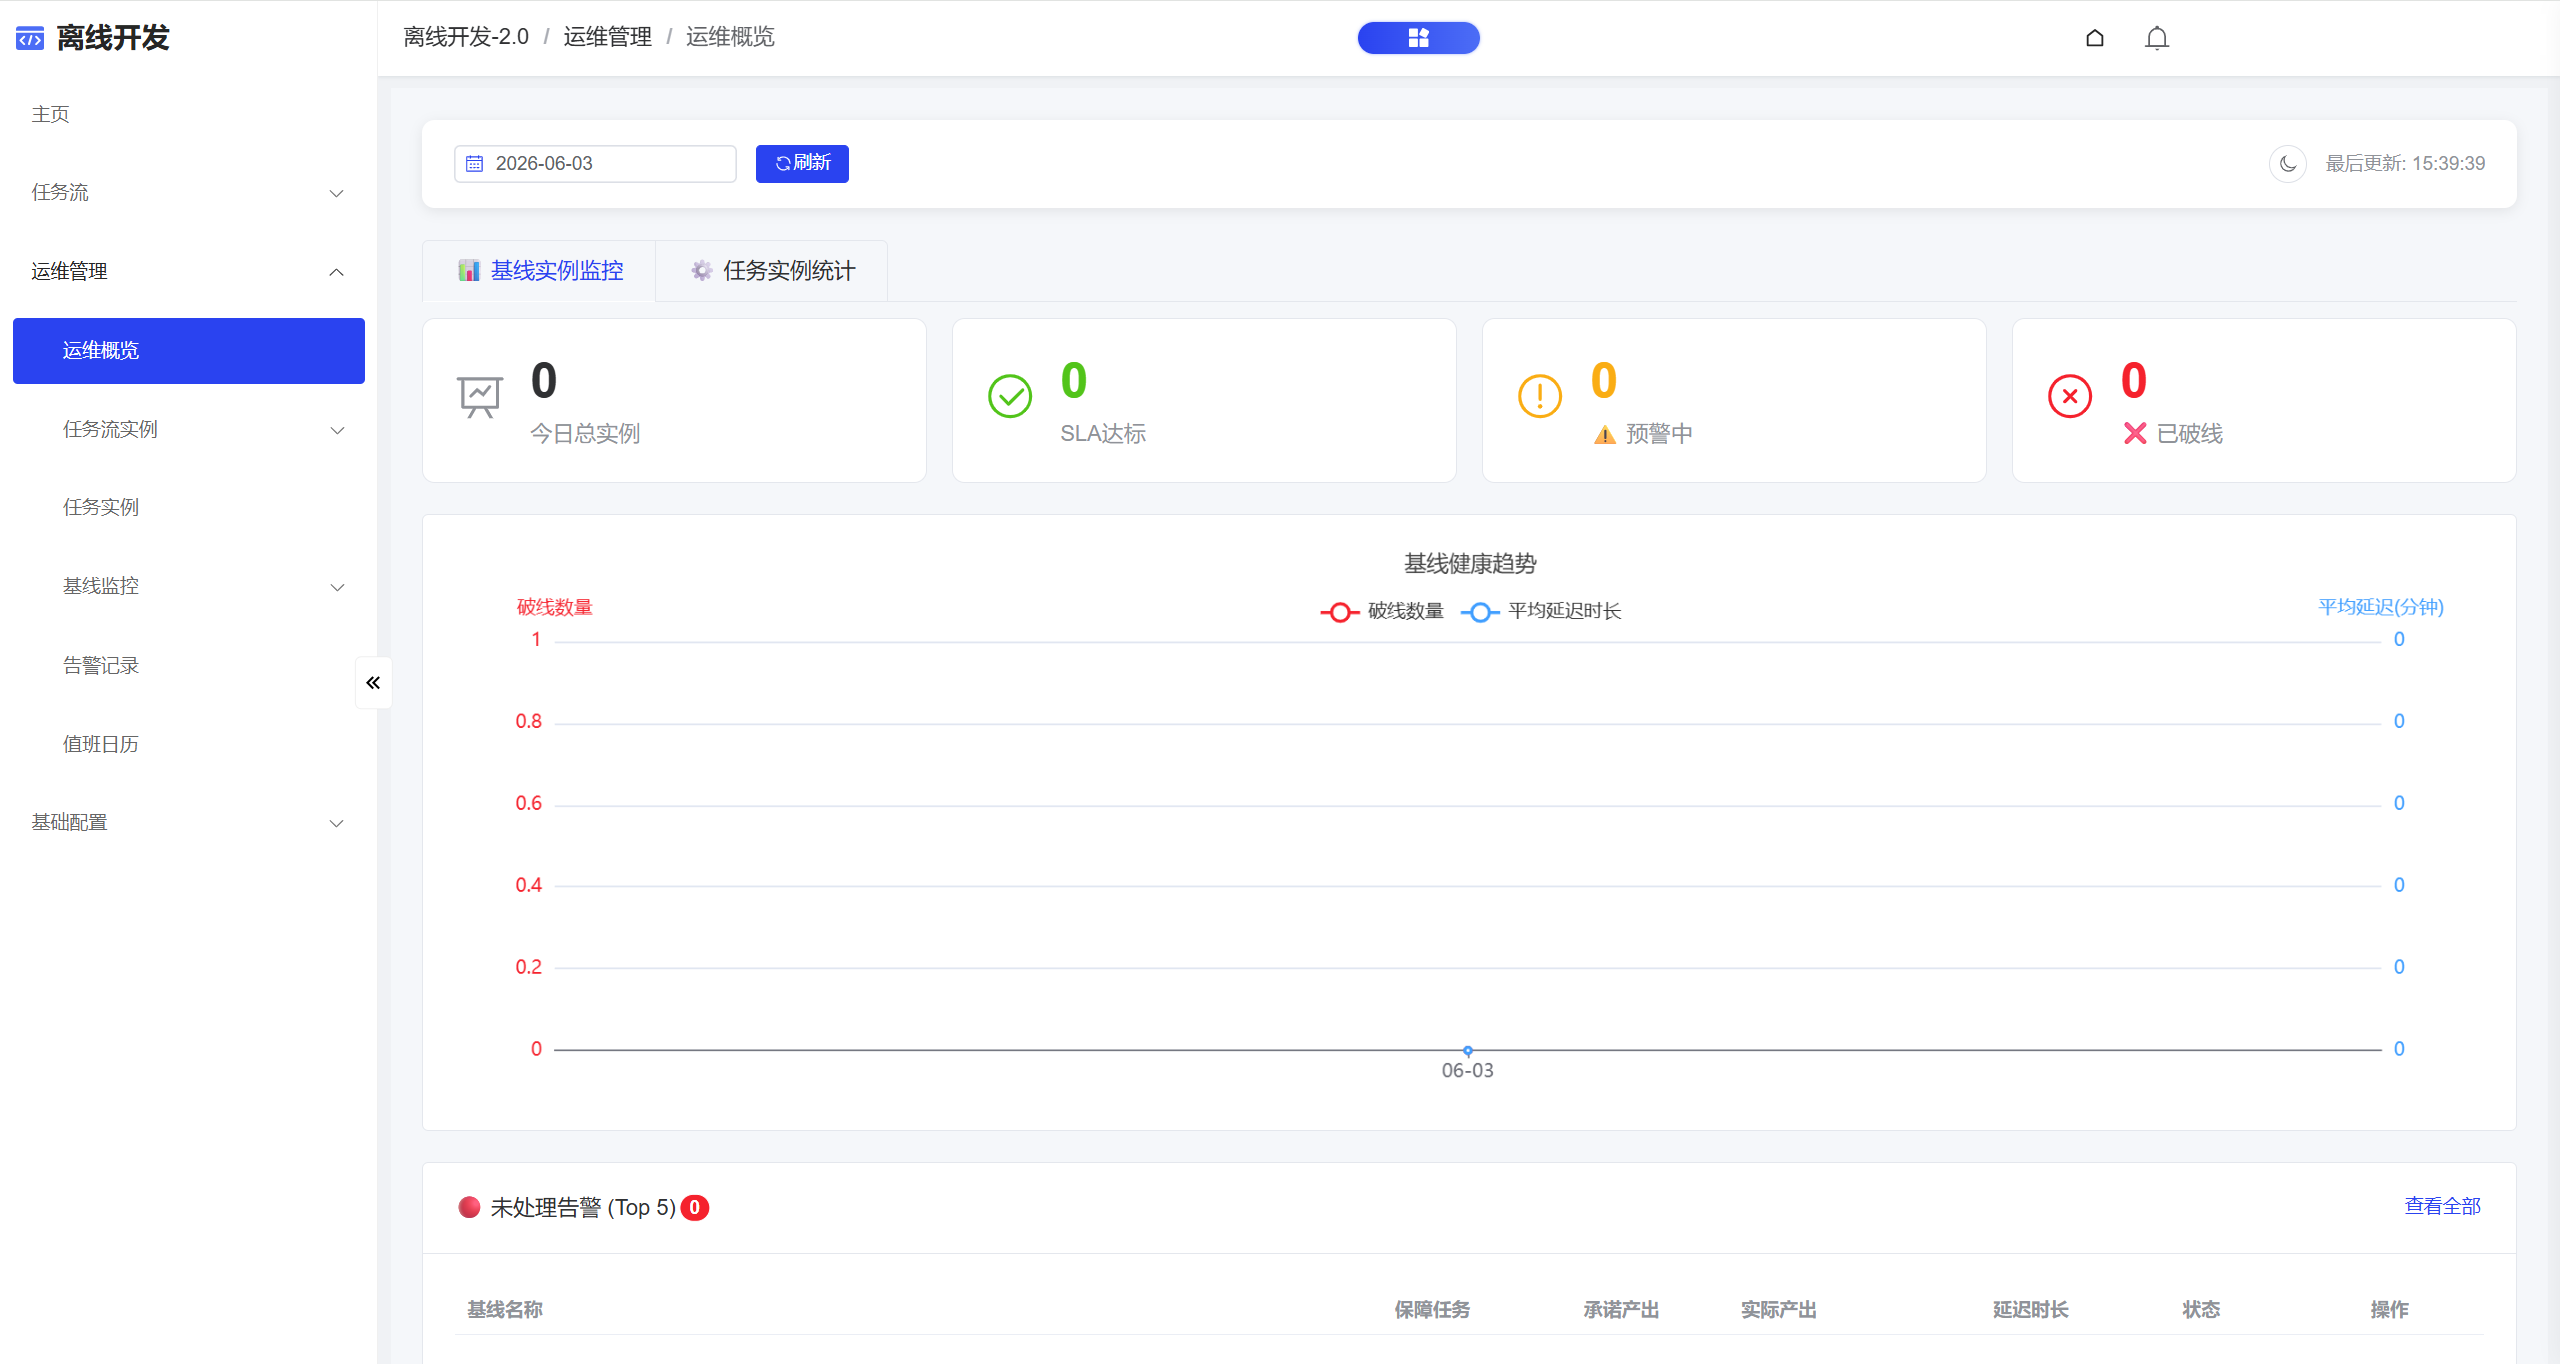Click the red X beside 已破线
Image resolution: width=2560 pixels, height=1364 pixels.
coord(2135,433)
